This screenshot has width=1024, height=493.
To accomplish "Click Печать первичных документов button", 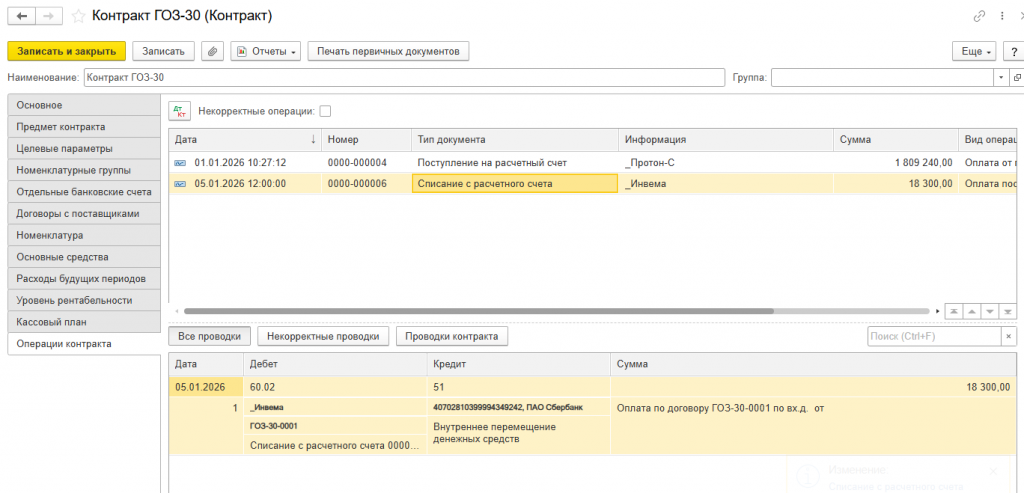I will pyautogui.click(x=389, y=51).
